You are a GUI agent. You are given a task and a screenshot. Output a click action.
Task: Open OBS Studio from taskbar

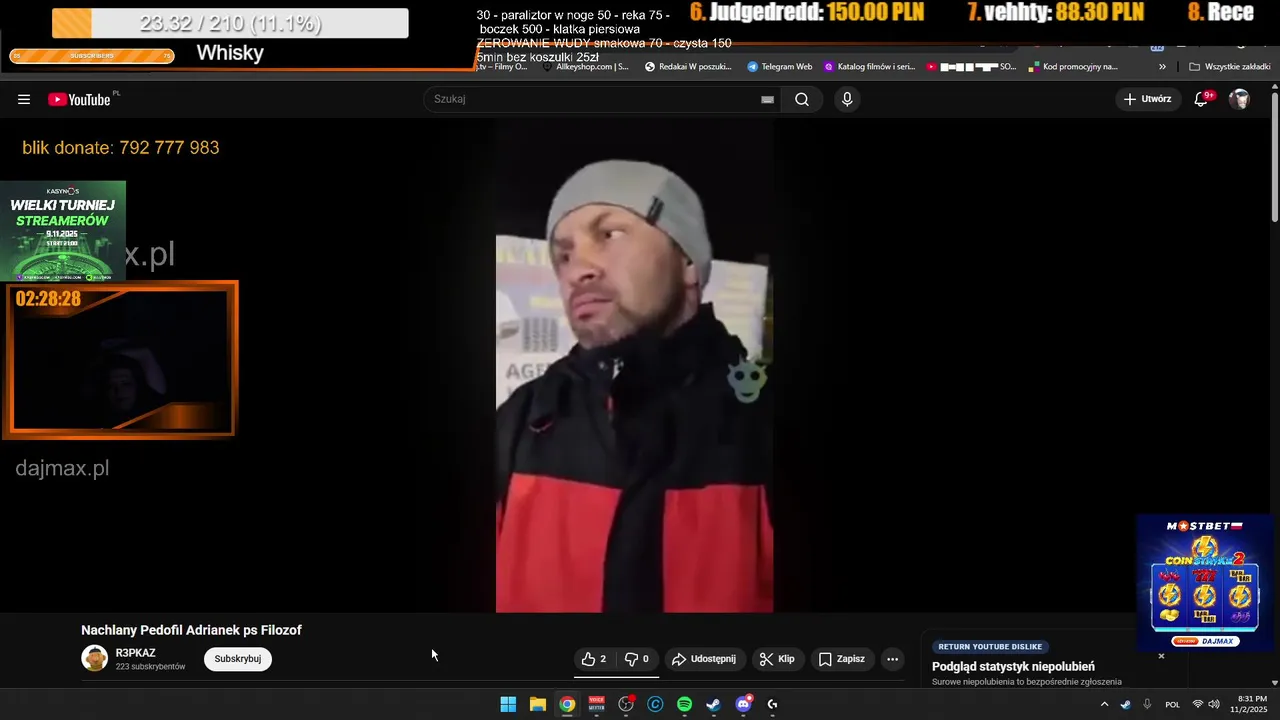(626, 704)
